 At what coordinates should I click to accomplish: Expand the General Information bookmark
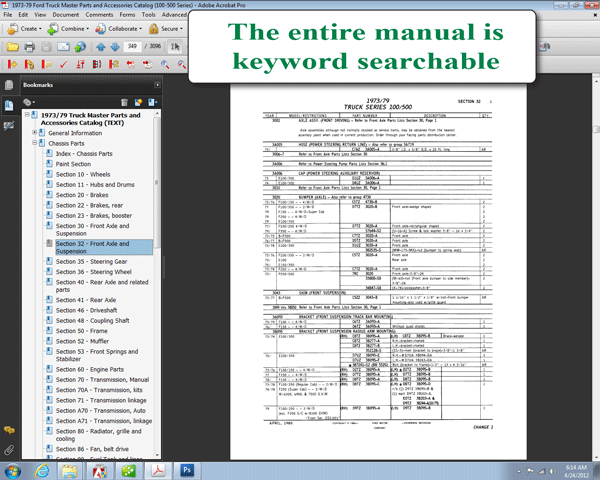(34, 132)
